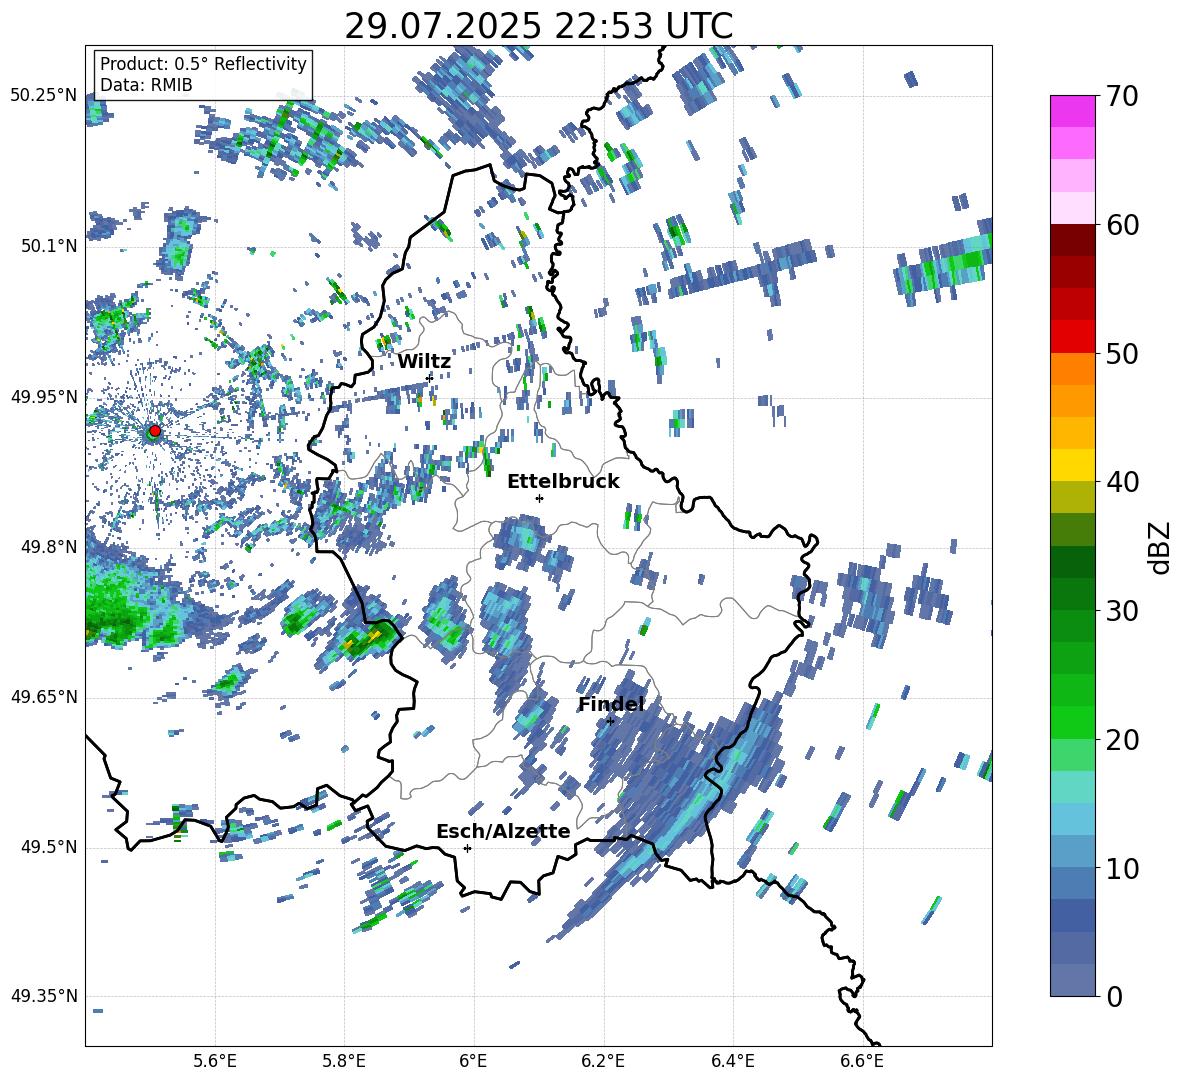
Task: Click the 6.6°E longitude label
Action: click(862, 1061)
